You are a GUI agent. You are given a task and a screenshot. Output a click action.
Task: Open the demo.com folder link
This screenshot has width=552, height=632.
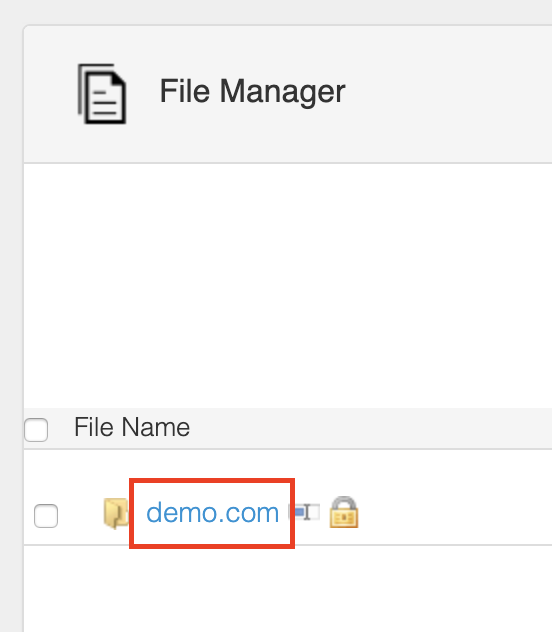[x=212, y=513]
